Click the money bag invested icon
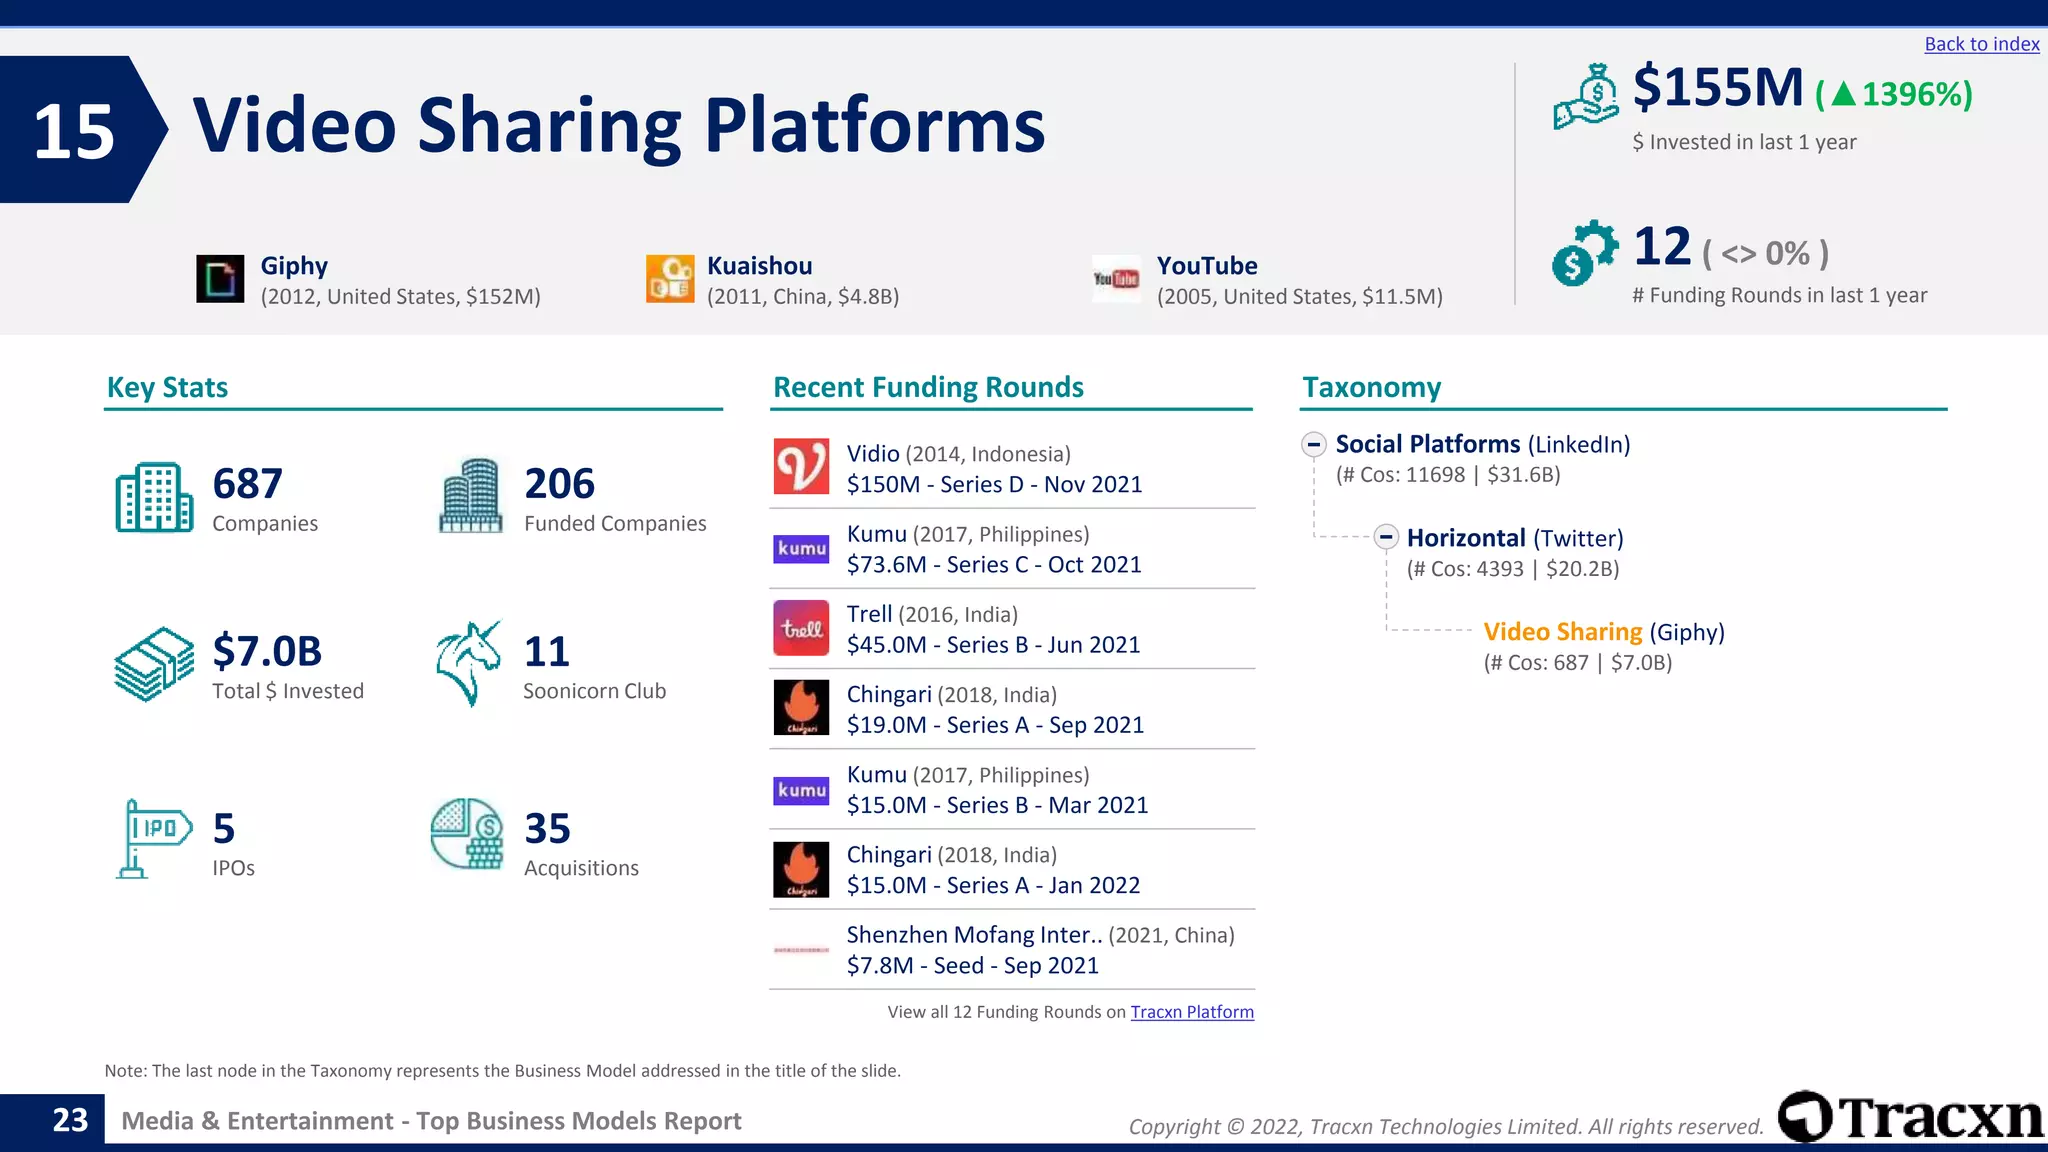The height and width of the screenshot is (1152, 2048). (1586, 97)
